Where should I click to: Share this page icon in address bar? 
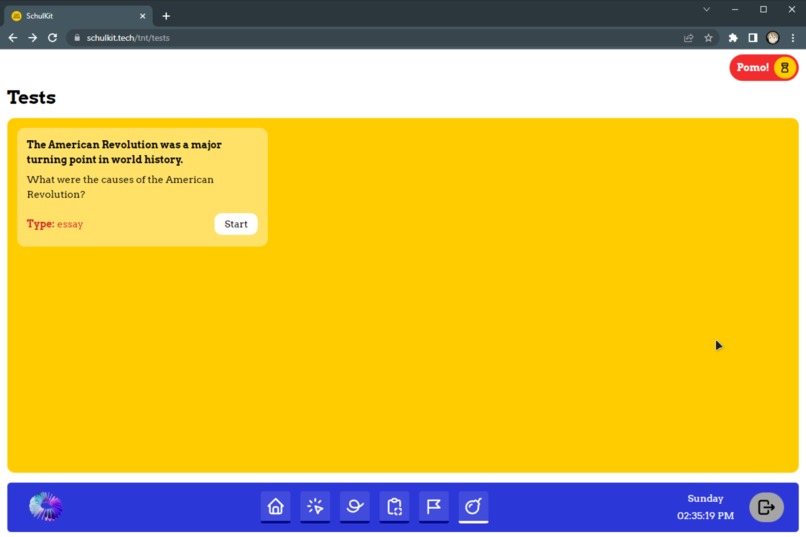tap(688, 38)
